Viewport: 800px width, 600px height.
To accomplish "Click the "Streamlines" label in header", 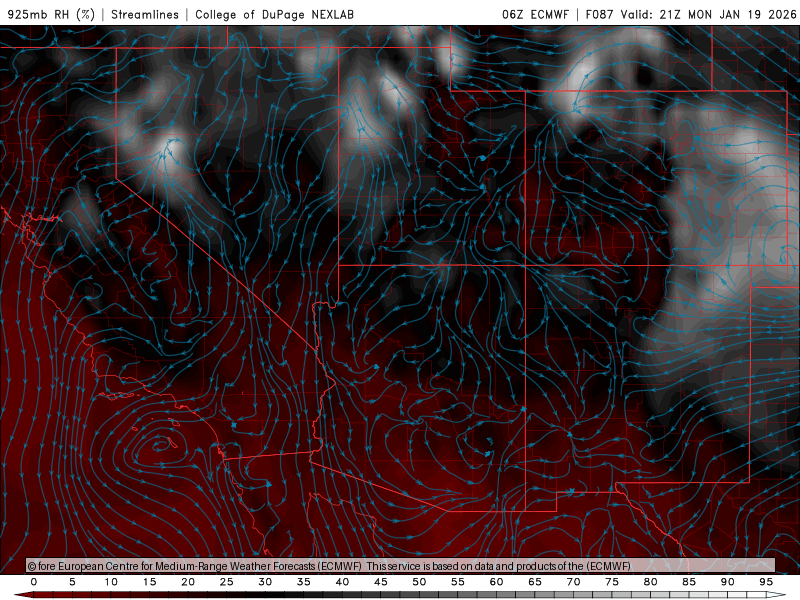I will point(145,14).
